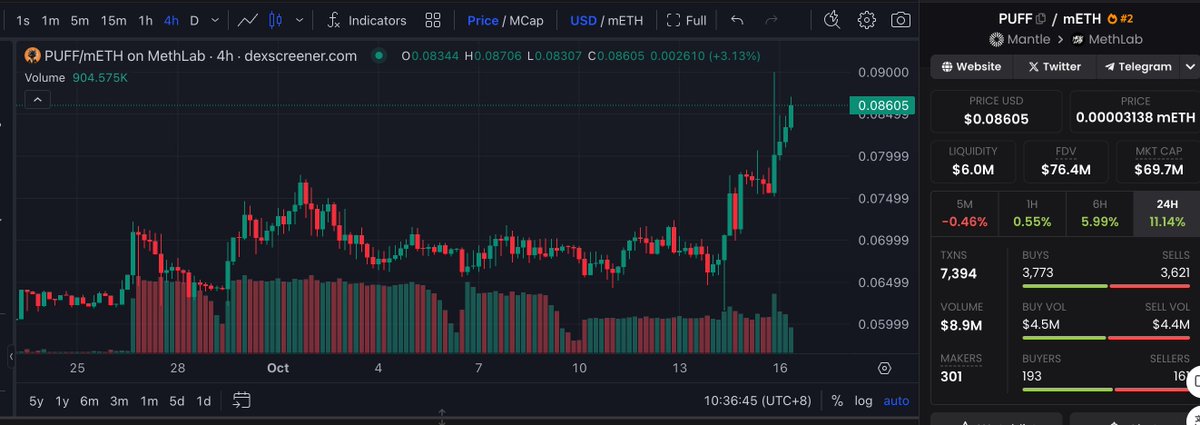Select the 6H stats period tab

coord(1100,213)
